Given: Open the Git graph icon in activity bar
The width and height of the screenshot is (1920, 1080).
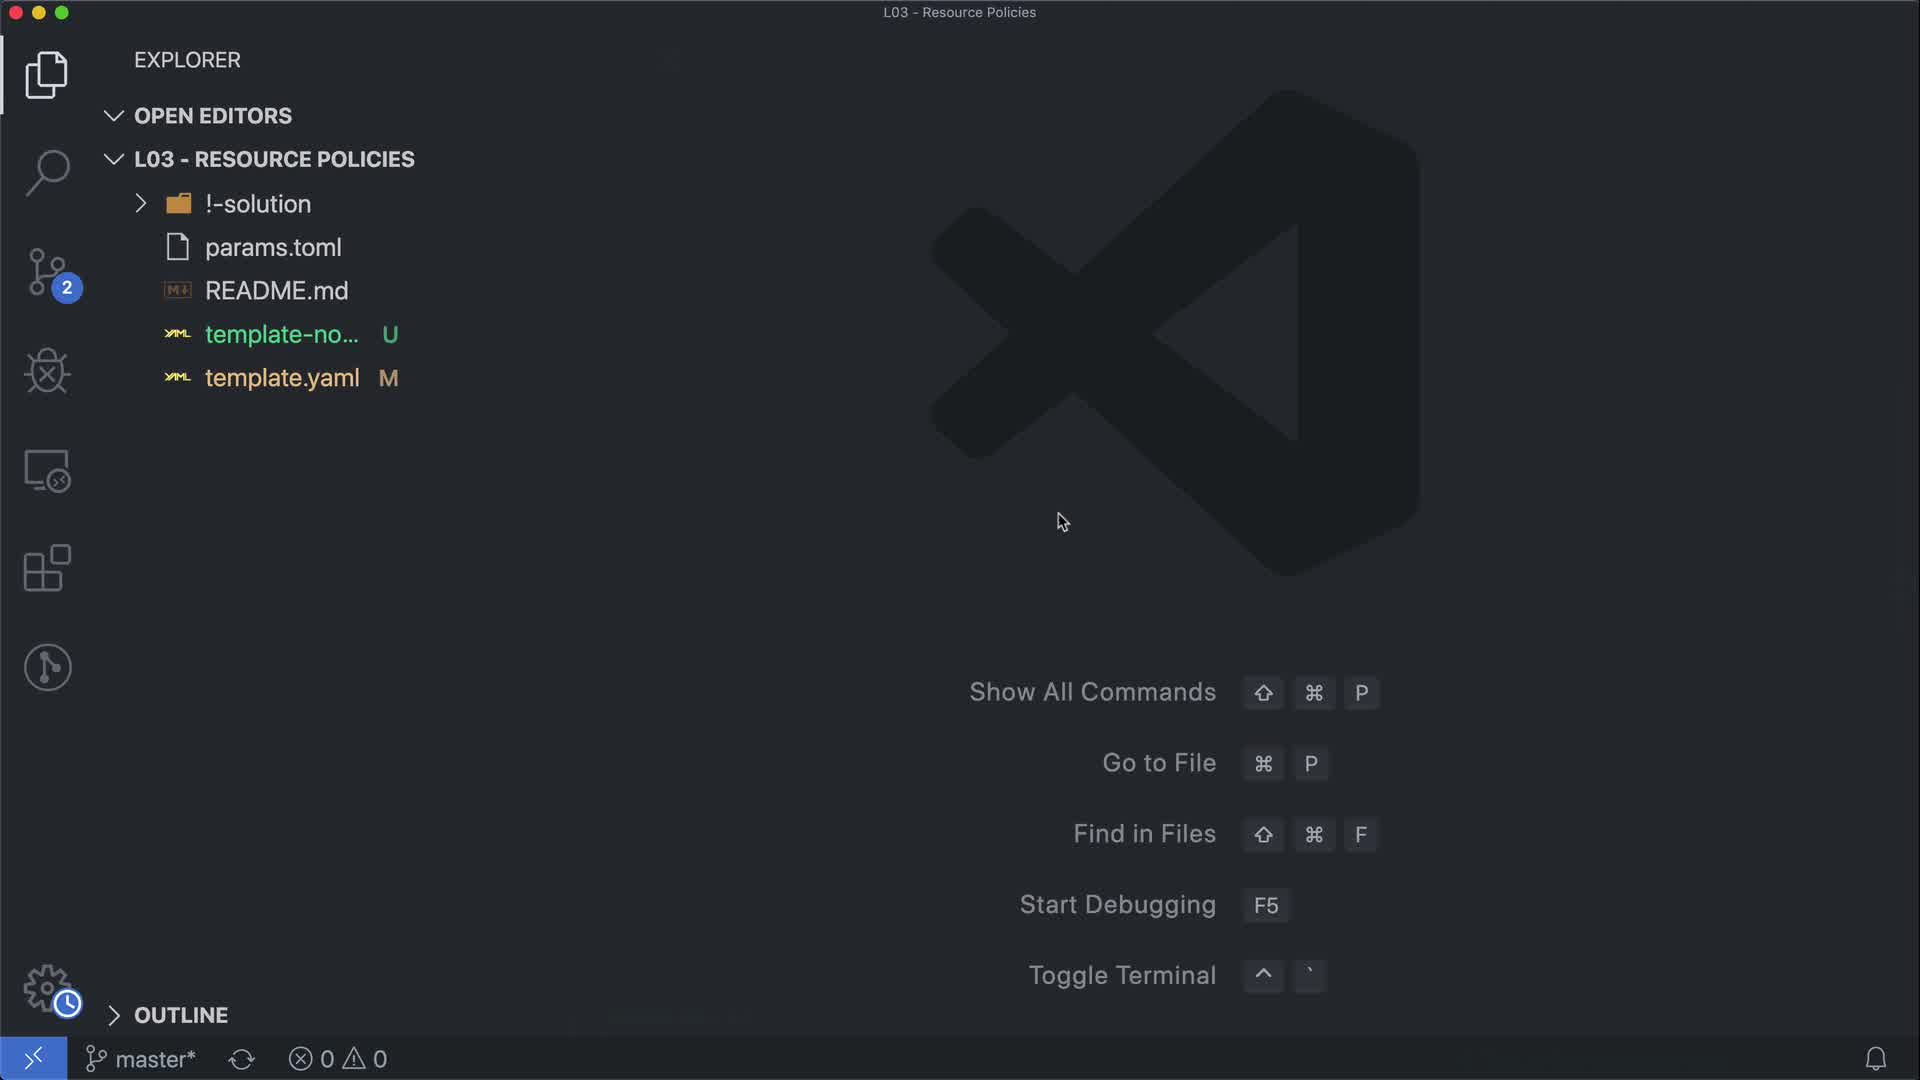Looking at the screenshot, I should pos(47,667).
